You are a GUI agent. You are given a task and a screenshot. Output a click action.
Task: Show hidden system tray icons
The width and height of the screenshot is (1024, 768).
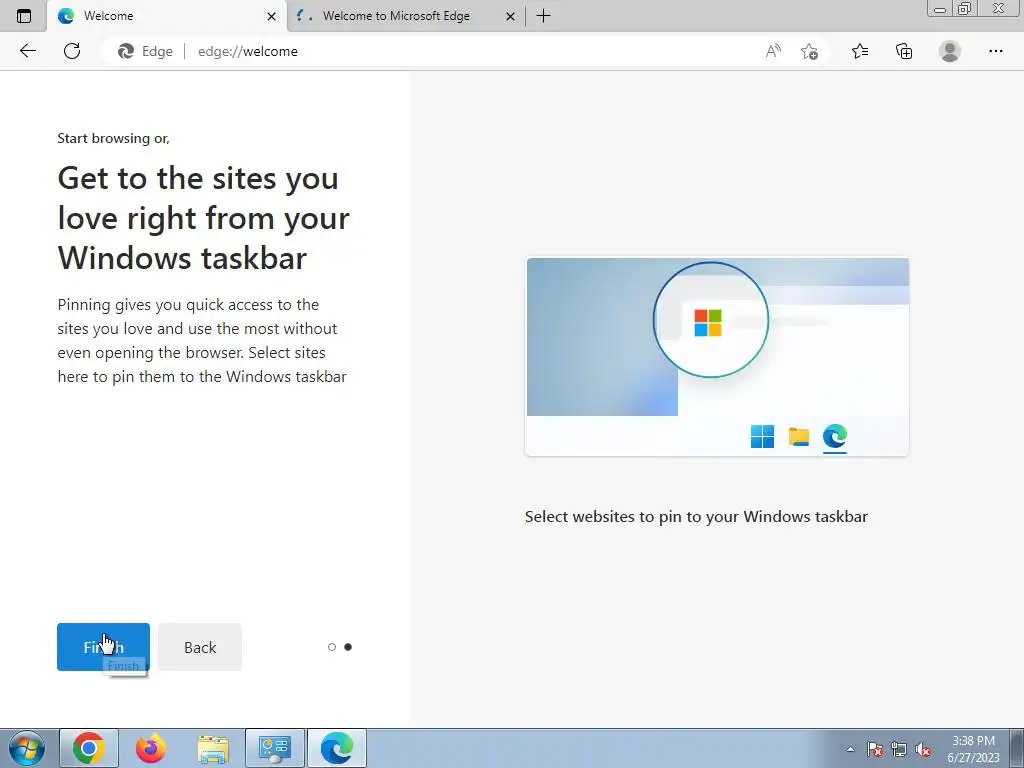pos(850,749)
